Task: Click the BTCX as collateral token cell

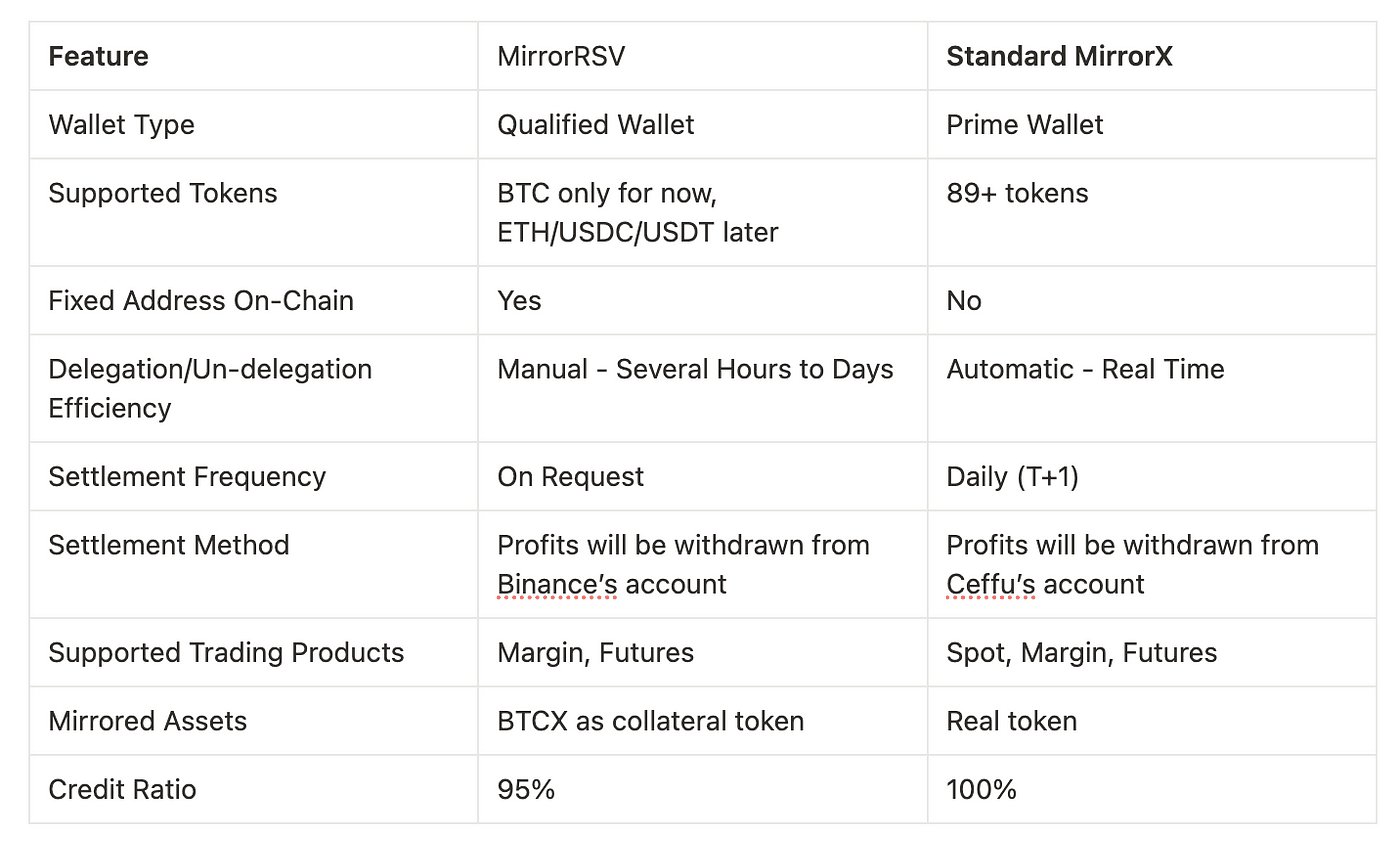Action: [650, 720]
